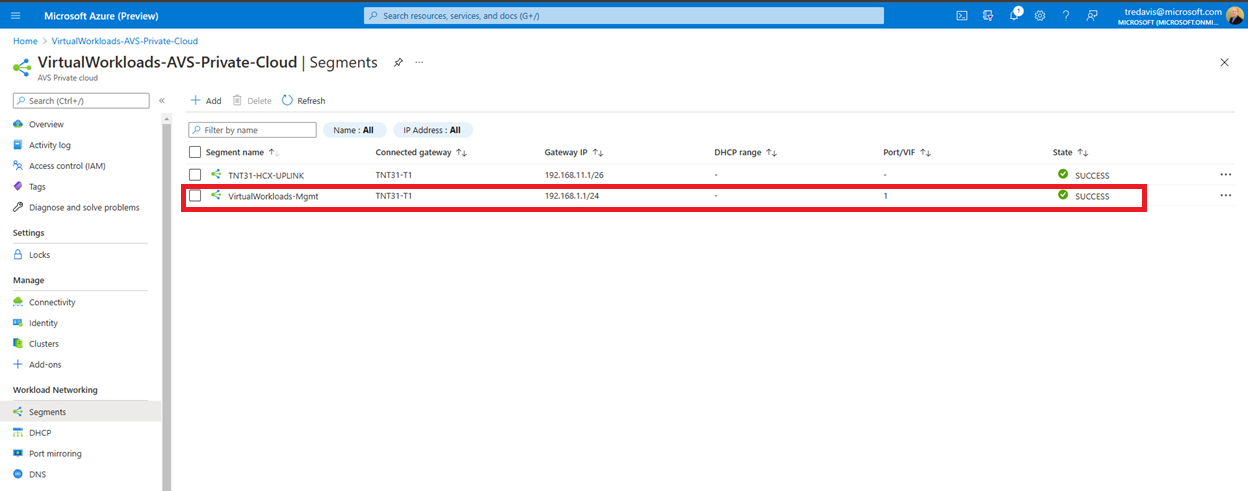Open the IP Address : All filter
This screenshot has height=491, width=1248.
(x=432, y=130)
